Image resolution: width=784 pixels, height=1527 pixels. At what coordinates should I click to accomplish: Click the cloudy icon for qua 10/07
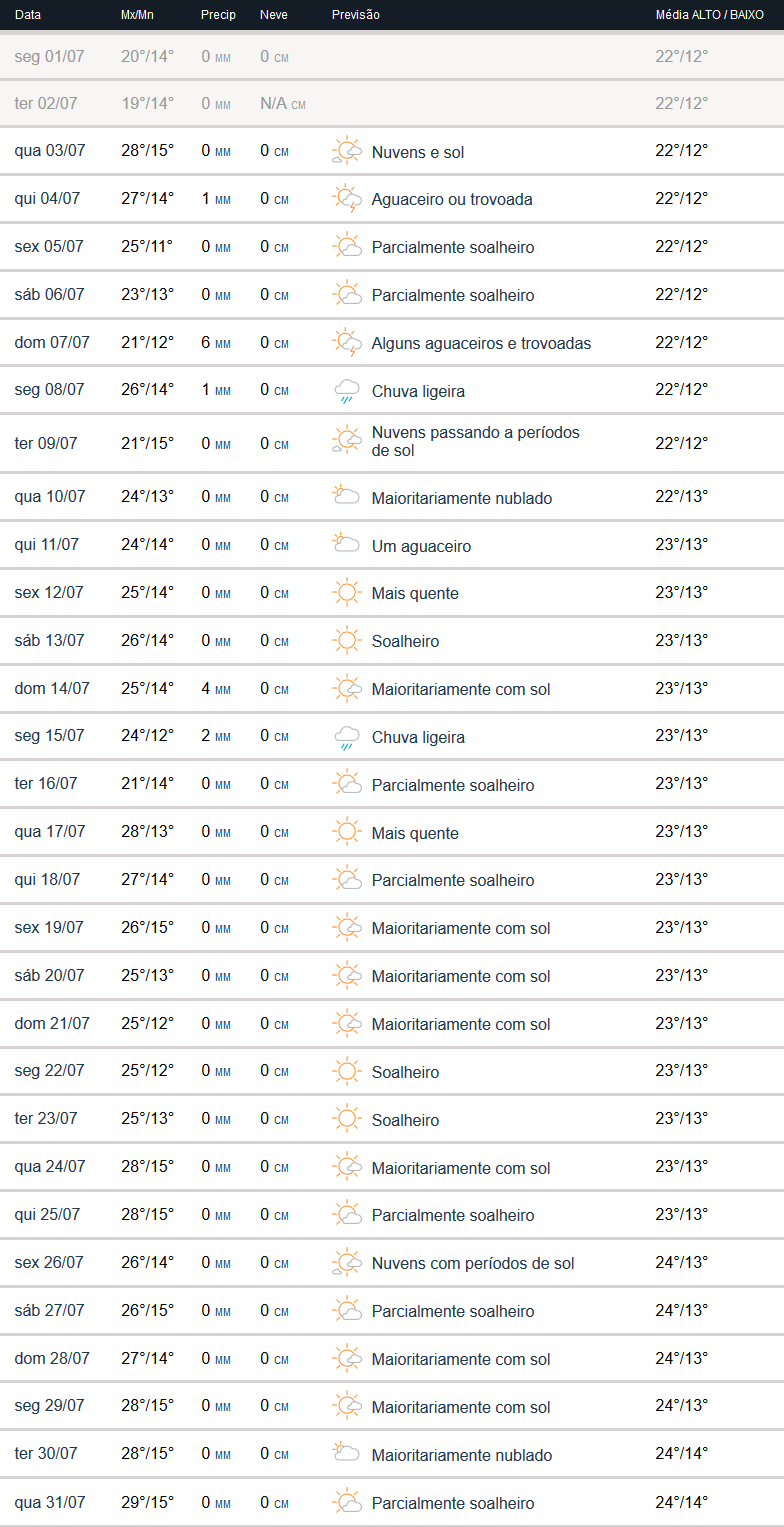tap(346, 497)
